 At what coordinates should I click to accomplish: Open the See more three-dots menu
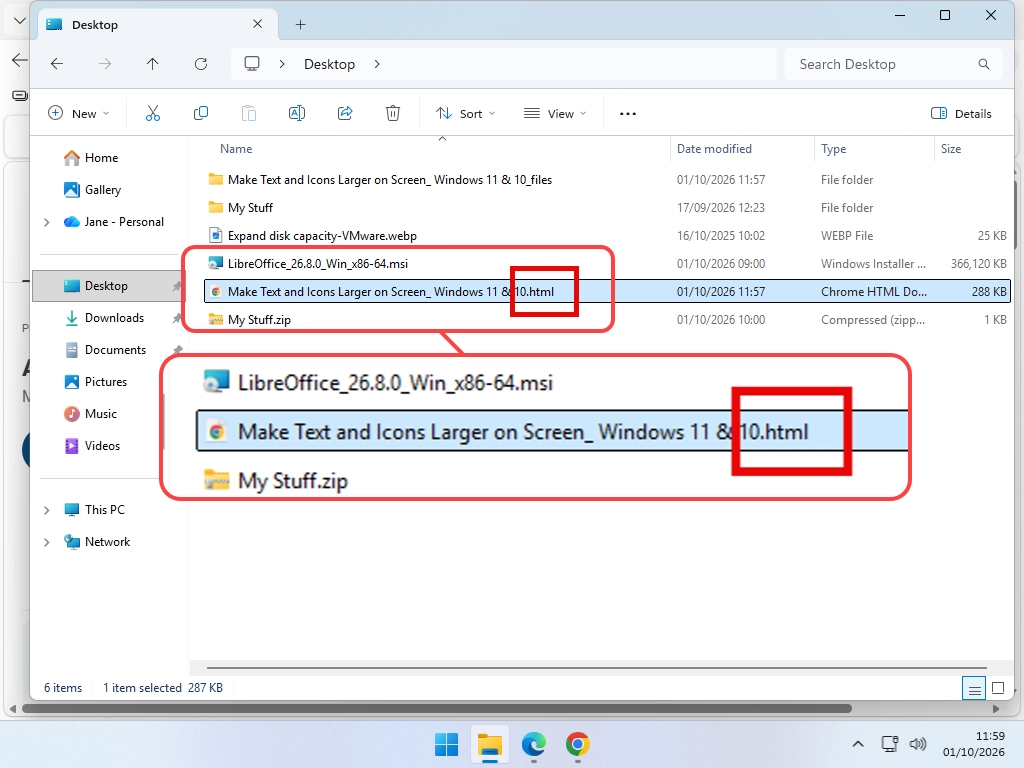pos(628,114)
